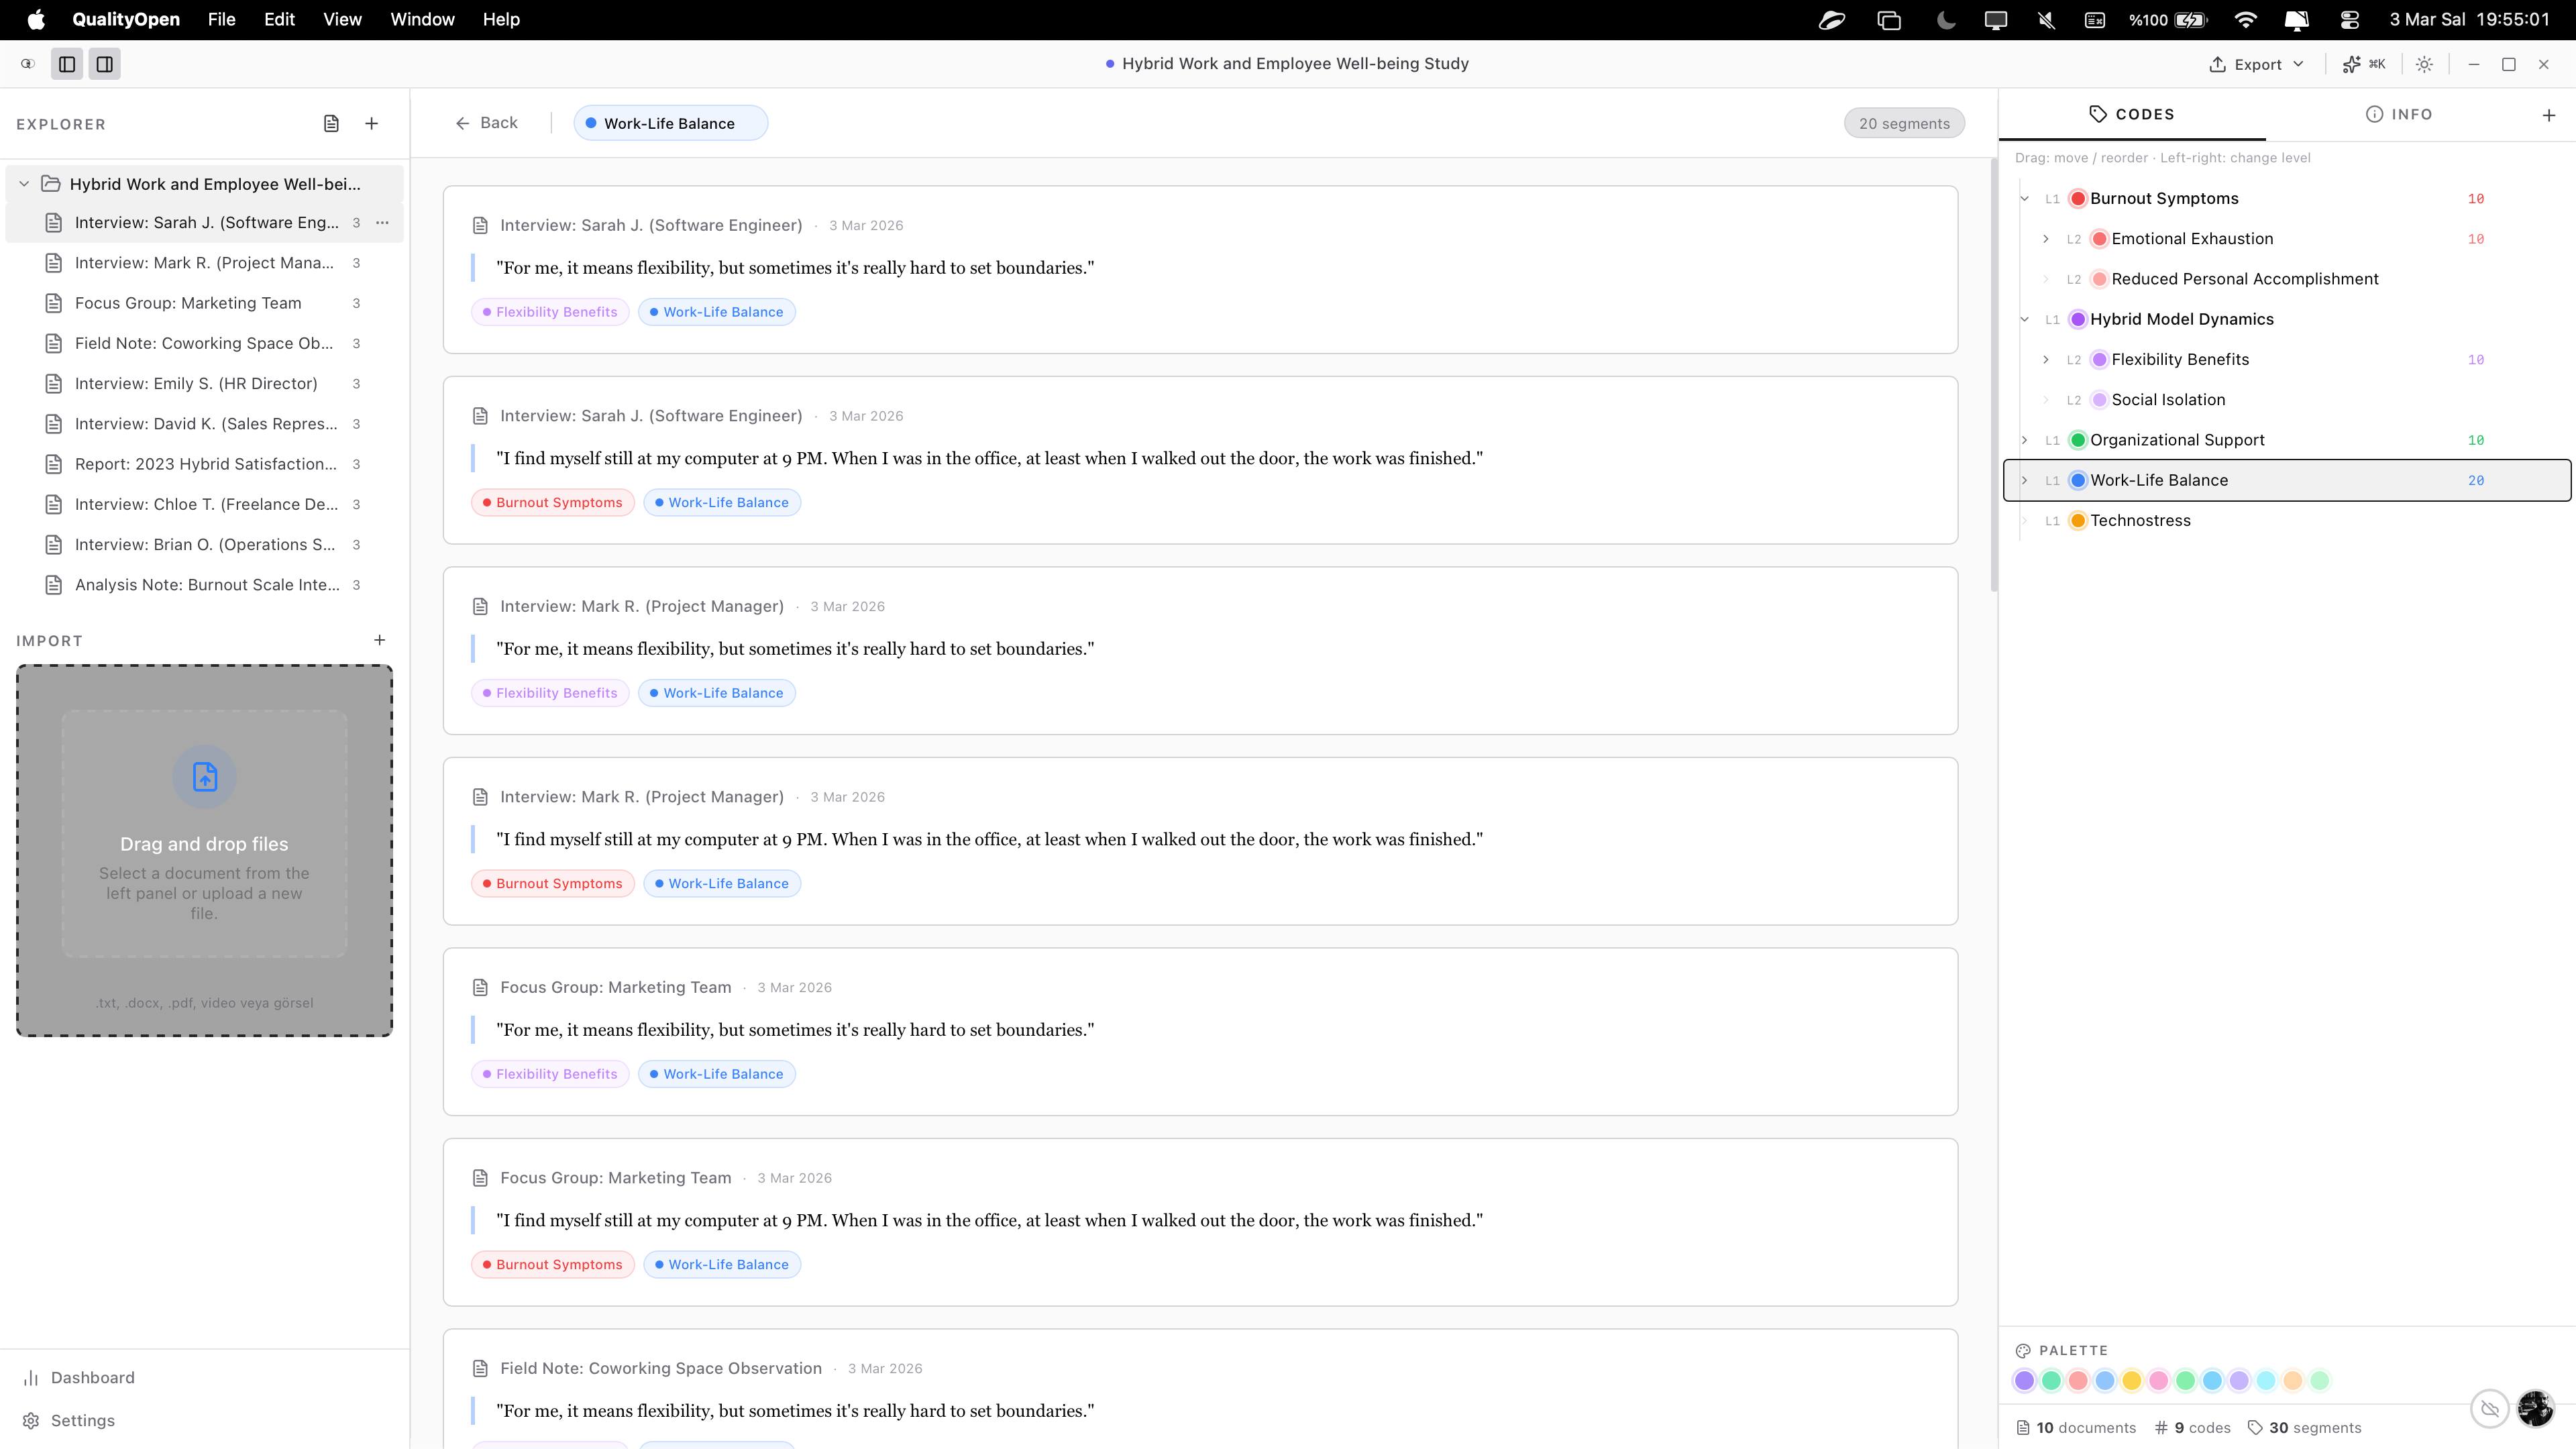Click the add code plus icon
The image size is (2576, 1449).
(2548, 115)
